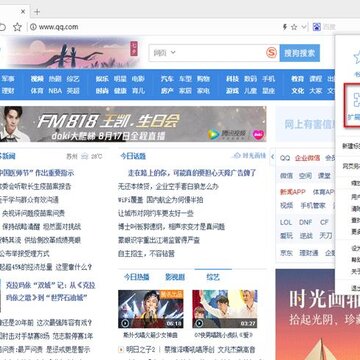
Task: Switch to the 今日热播 tab
Action: tap(137, 277)
